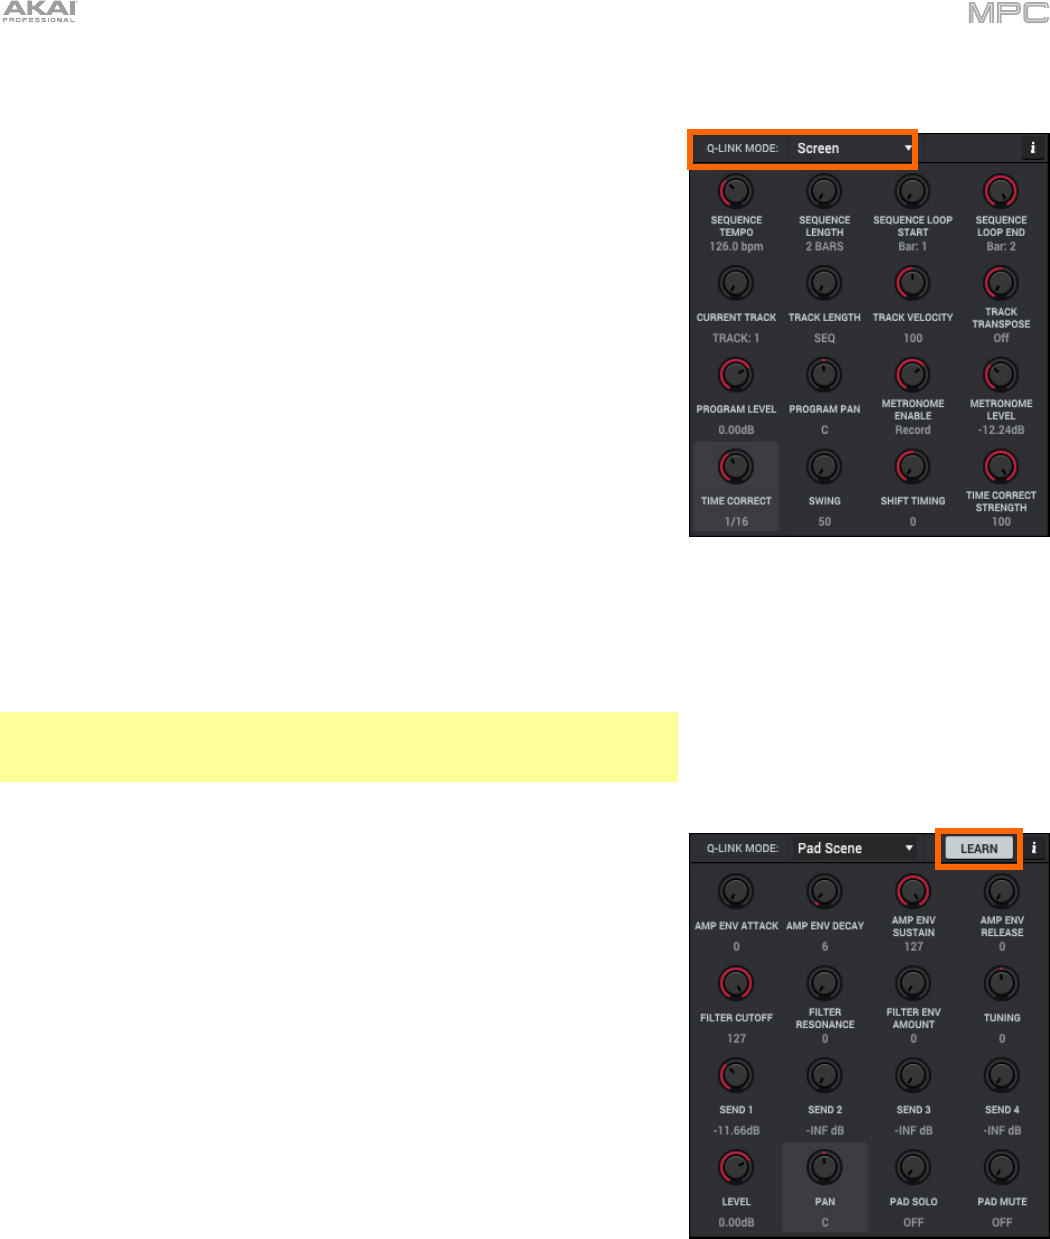Select the Filter Cutoff knob
The height and width of the screenshot is (1239, 1050).
(736, 984)
